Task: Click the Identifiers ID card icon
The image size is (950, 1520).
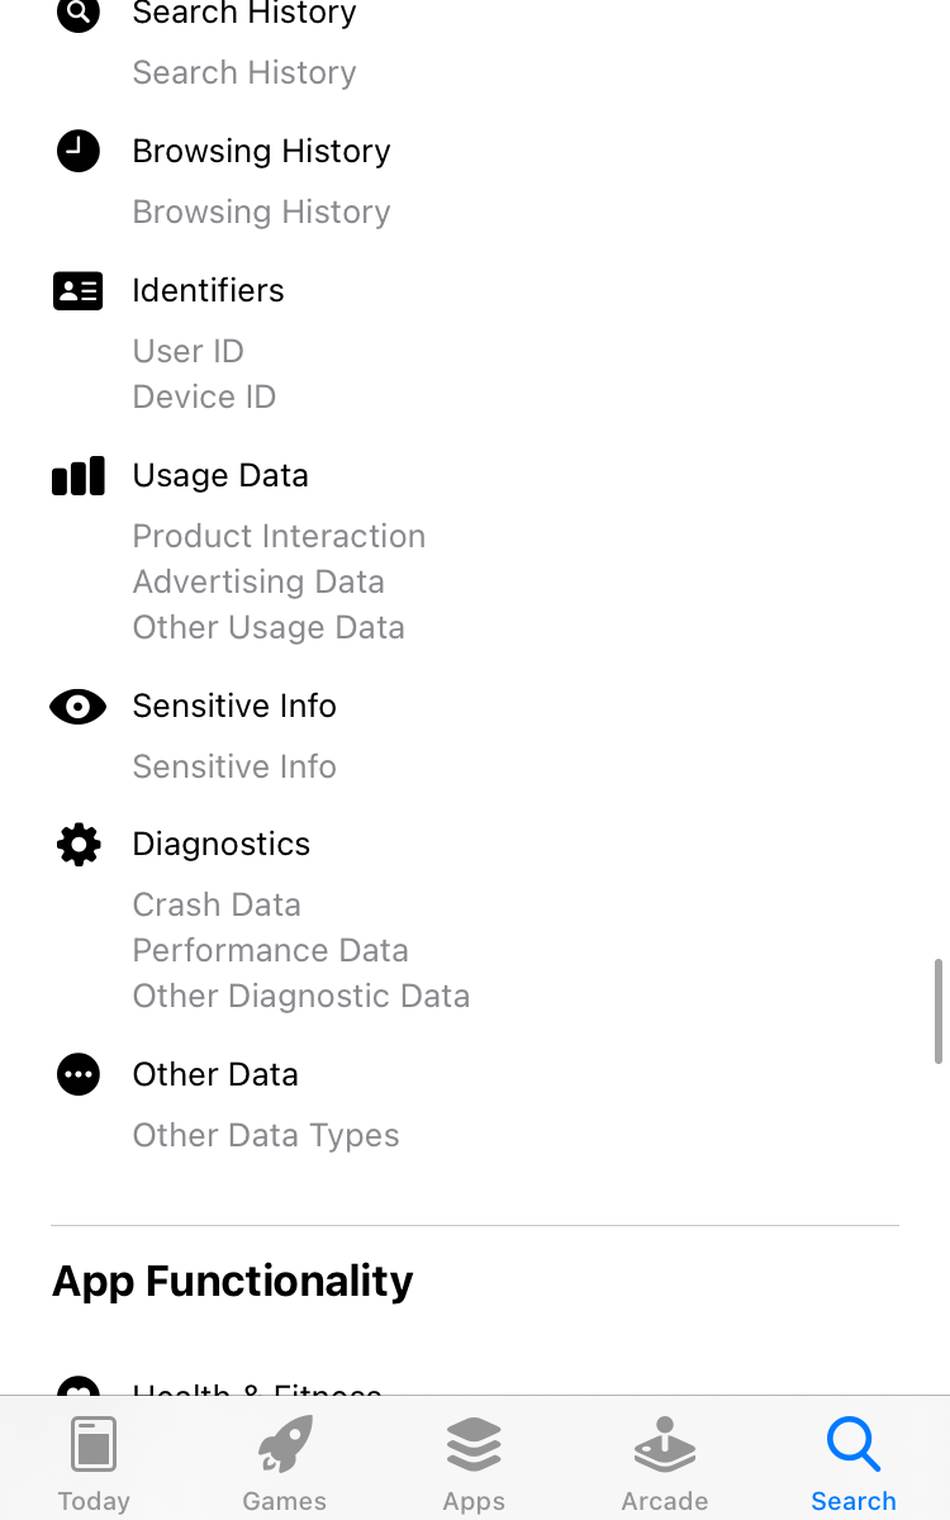Action: (x=78, y=291)
